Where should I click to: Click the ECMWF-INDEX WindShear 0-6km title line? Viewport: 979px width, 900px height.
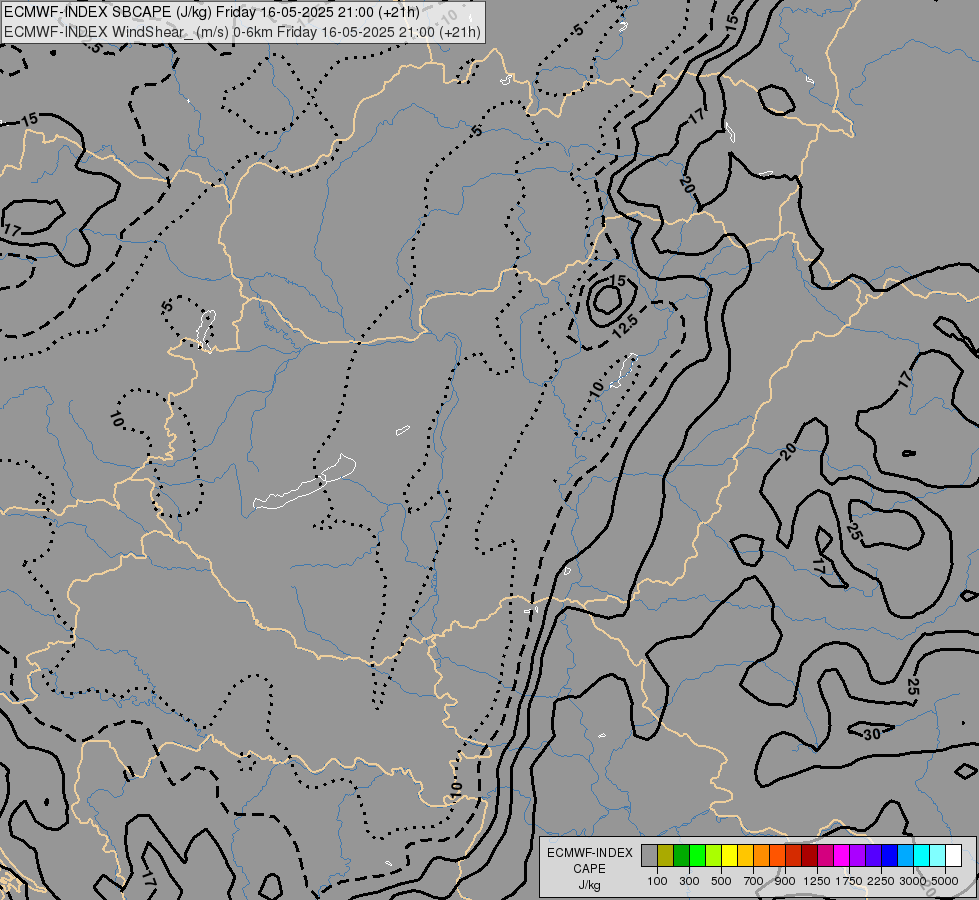[242, 31]
